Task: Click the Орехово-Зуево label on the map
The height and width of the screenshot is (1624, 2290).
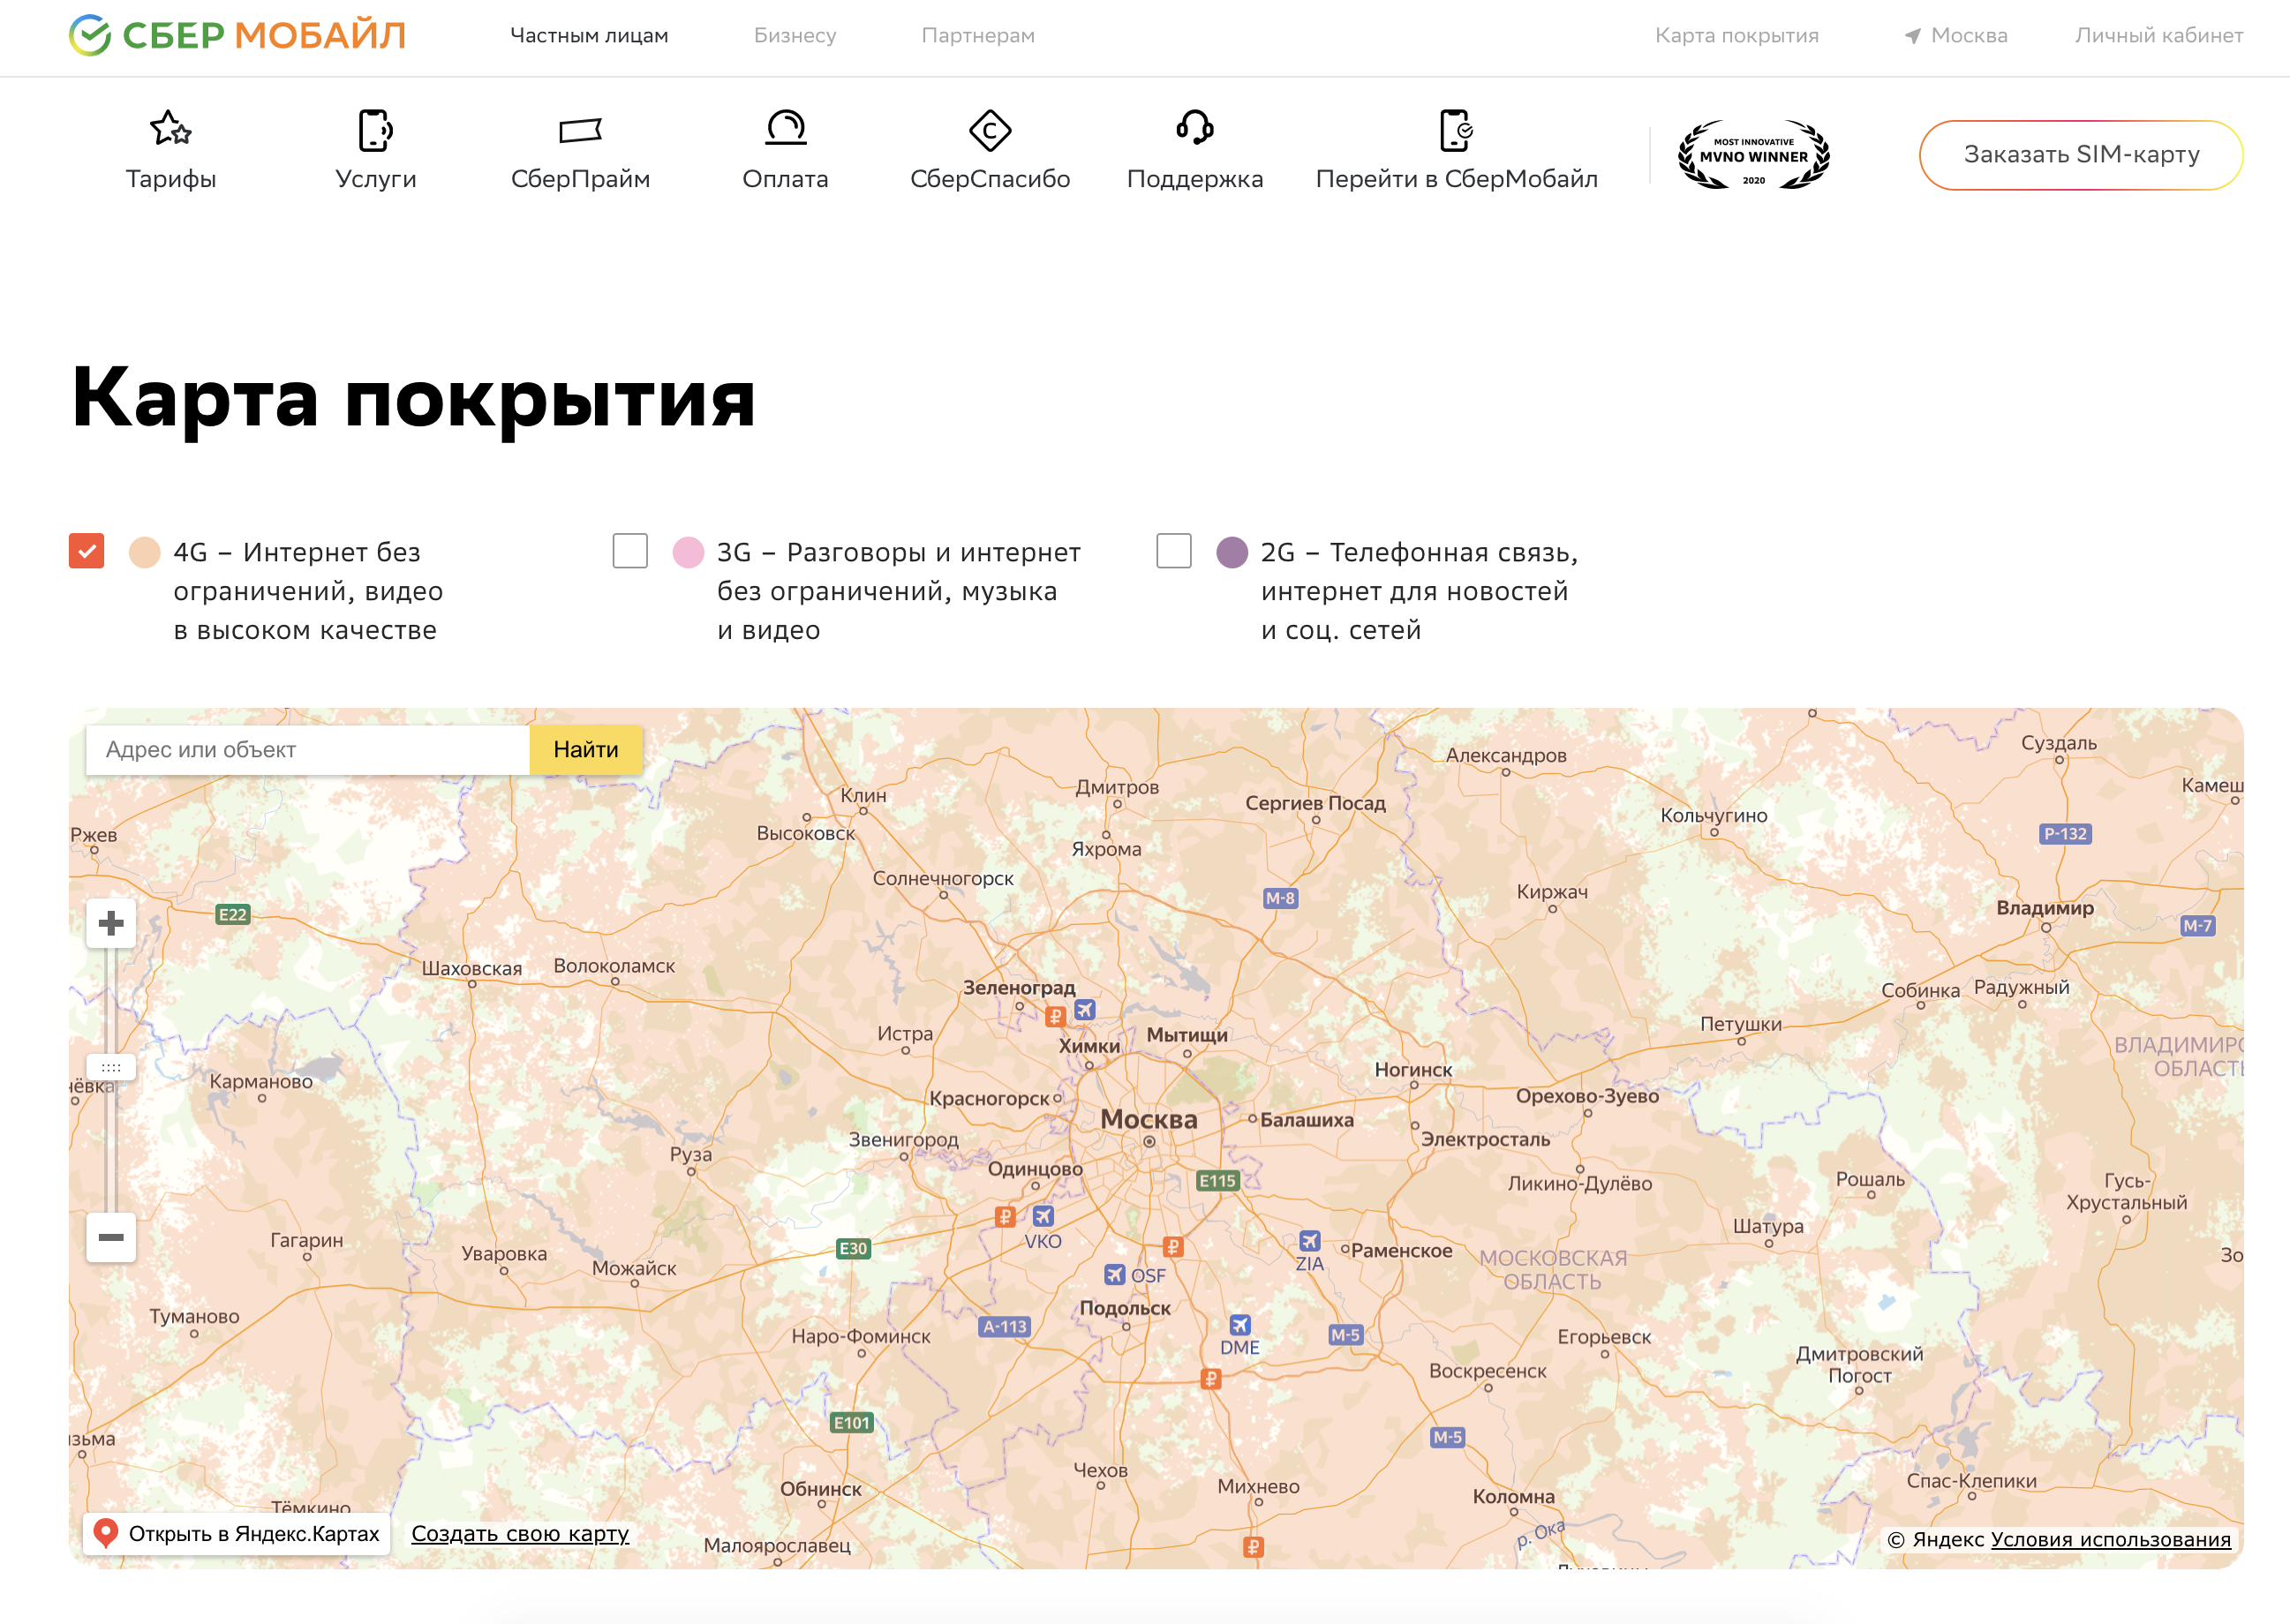Action: (1588, 1096)
